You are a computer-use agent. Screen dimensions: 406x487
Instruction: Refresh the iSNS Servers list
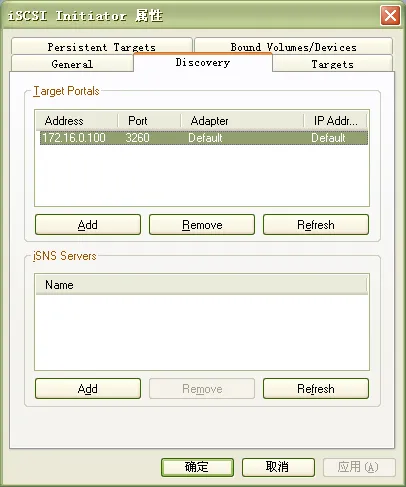pos(316,389)
